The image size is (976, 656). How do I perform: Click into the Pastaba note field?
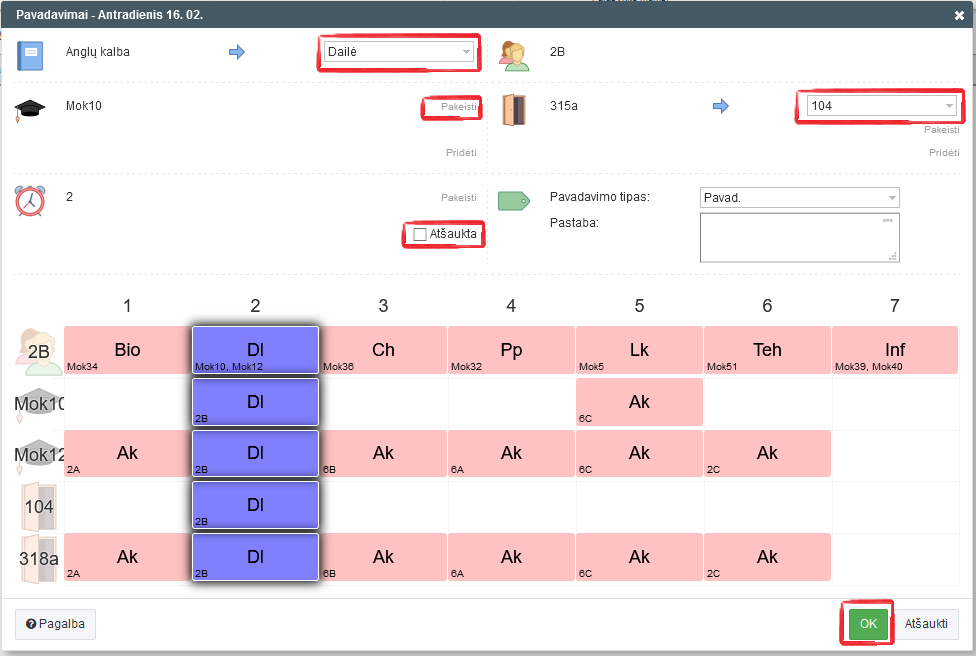(x=799, y=238)
